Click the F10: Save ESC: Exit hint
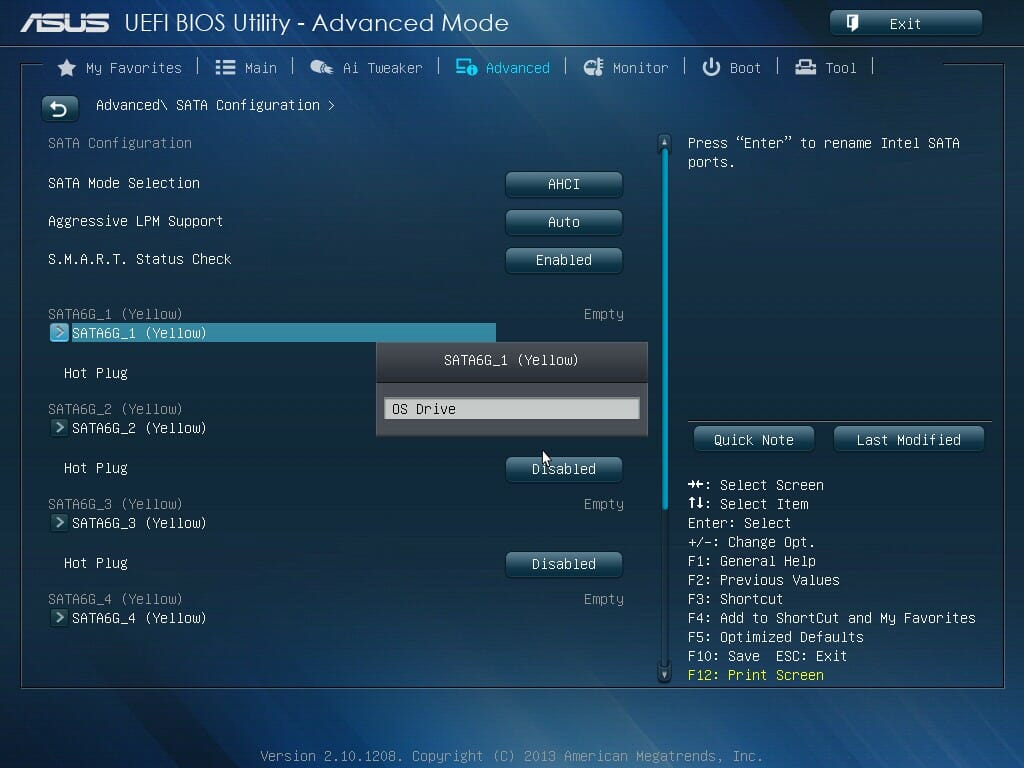 tap(767, 656)
